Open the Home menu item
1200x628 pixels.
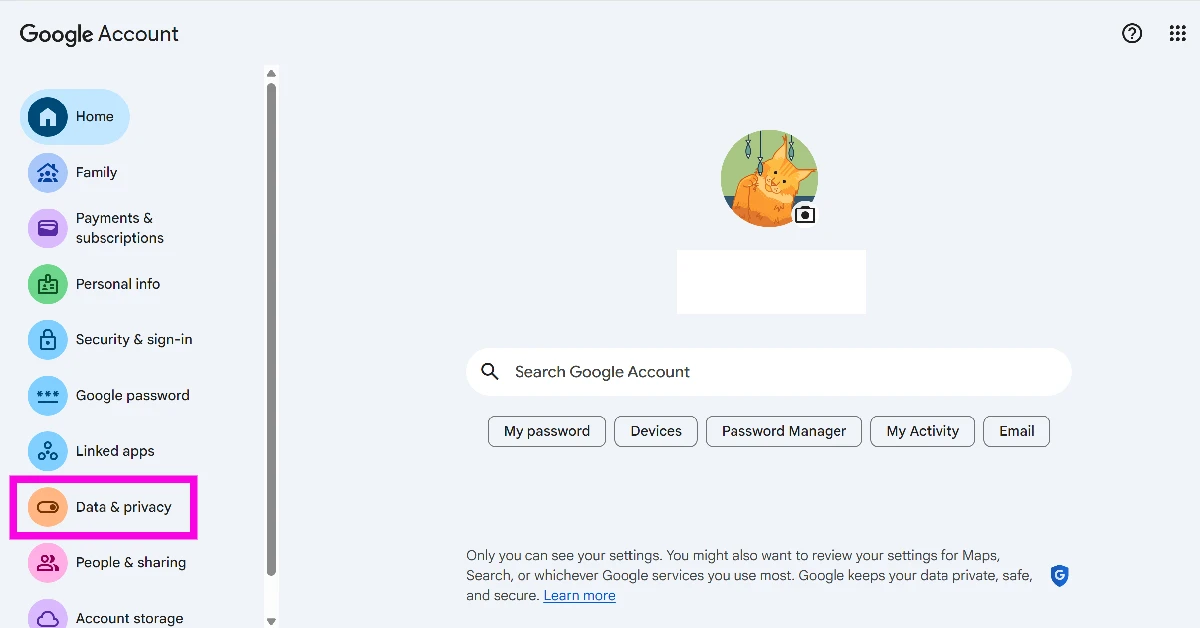(75, 117)
